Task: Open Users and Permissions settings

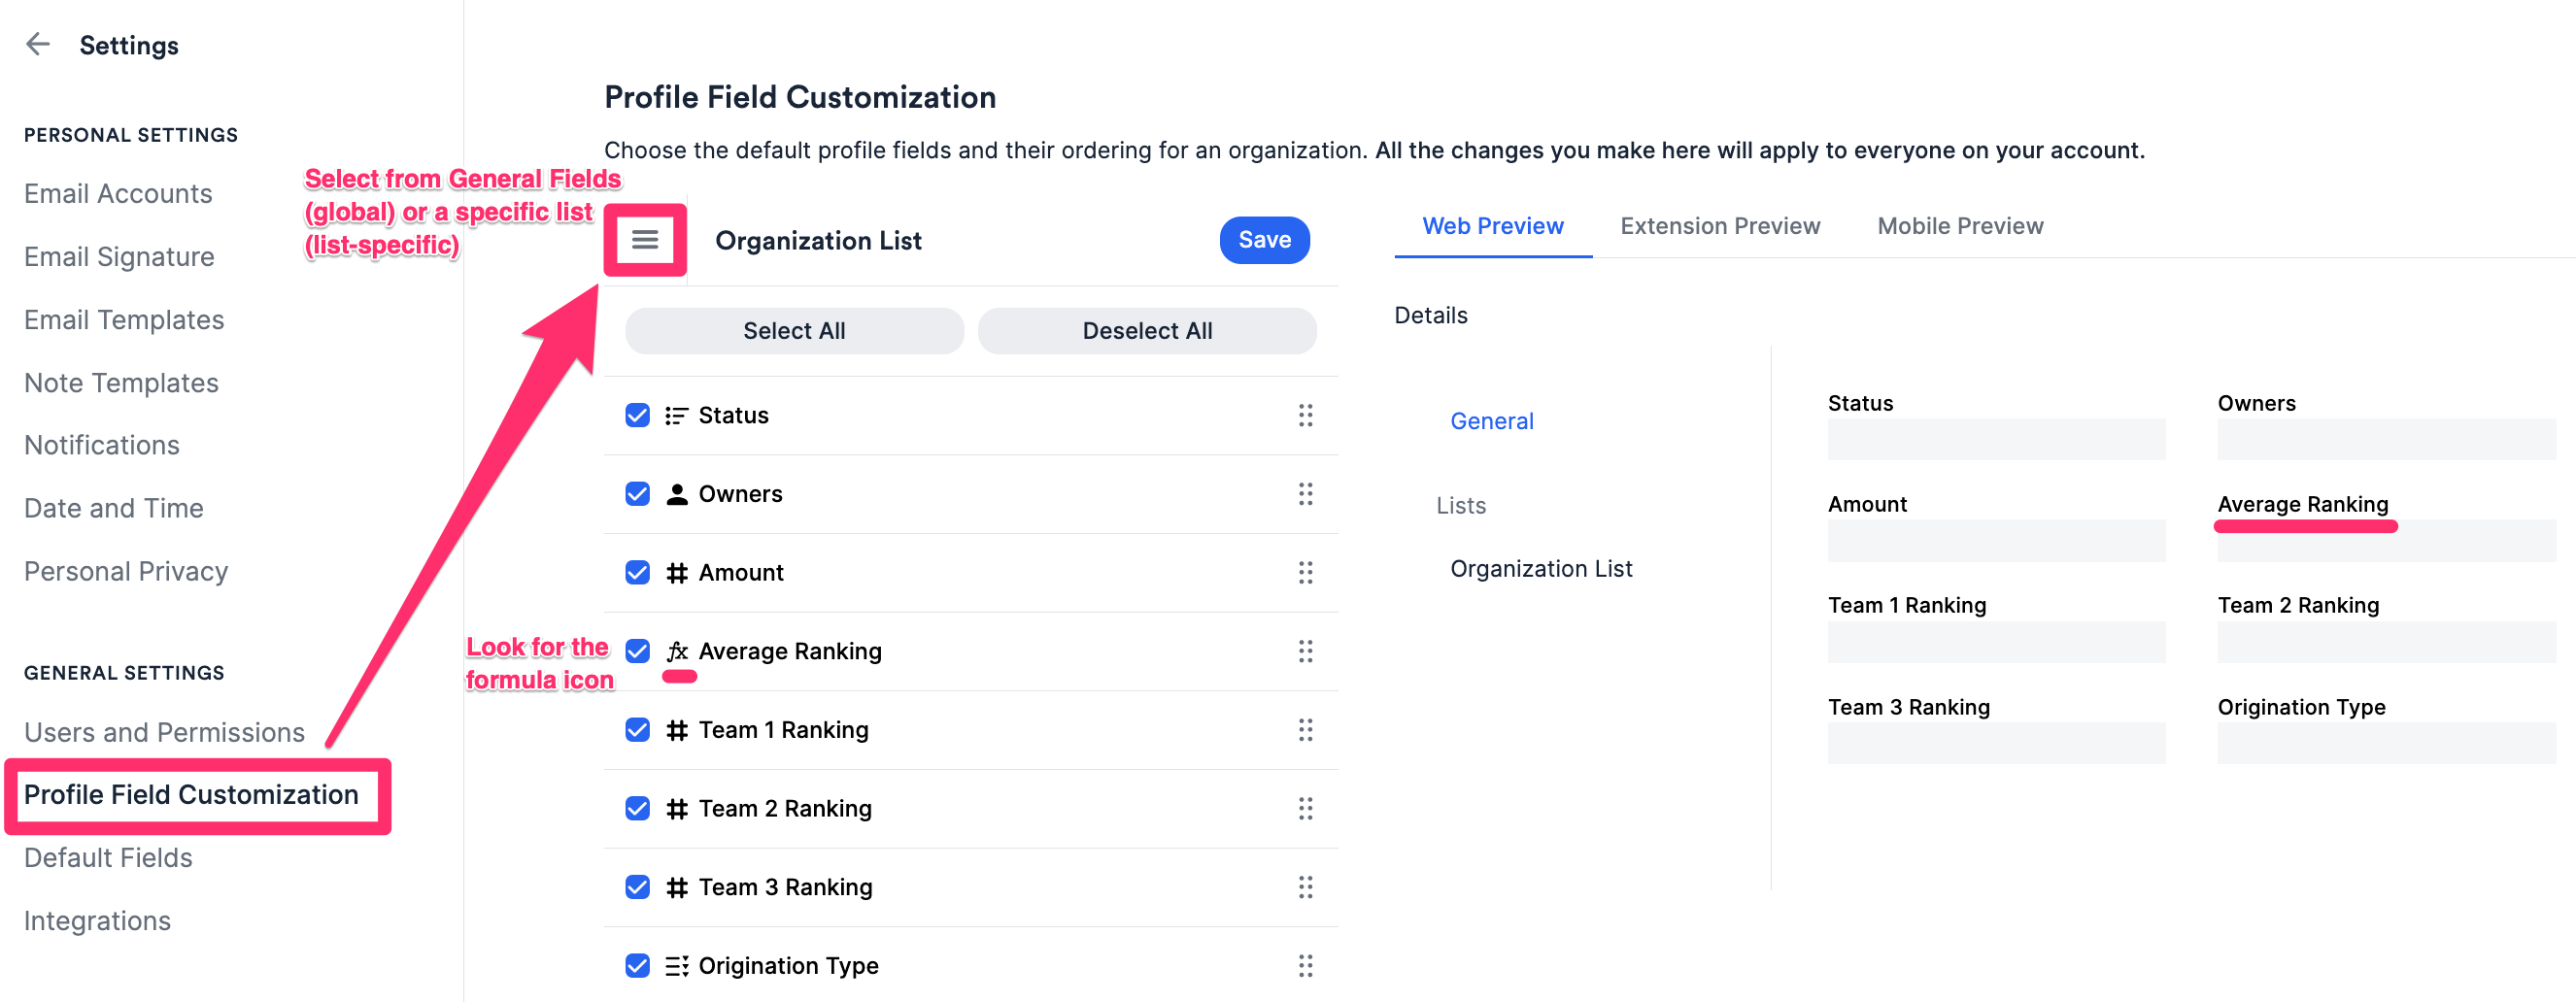Action: pyautogui.click(x=164, y=732)
